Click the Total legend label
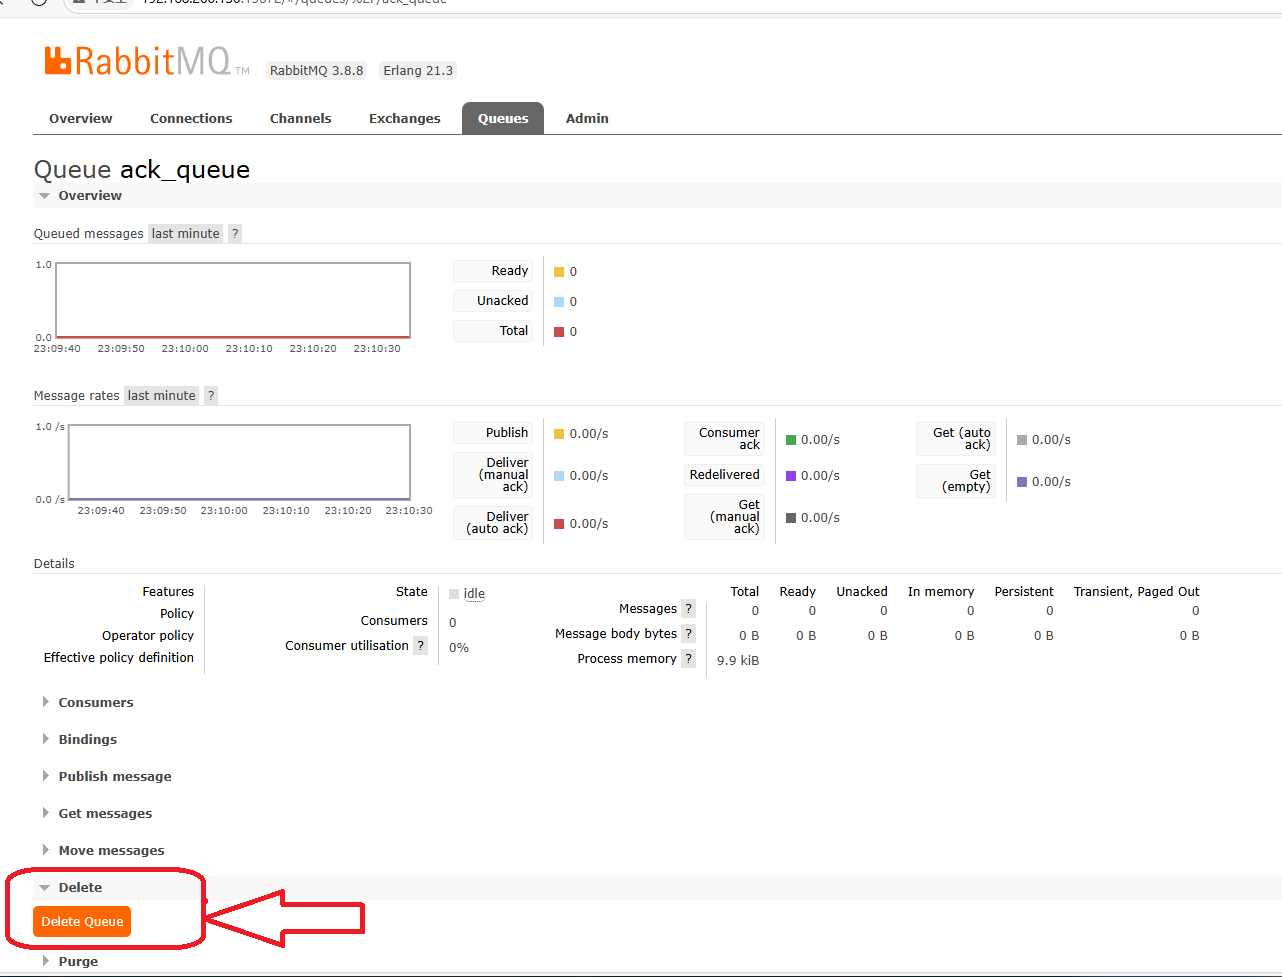The image size is (1282, 977). click(493, 331)
